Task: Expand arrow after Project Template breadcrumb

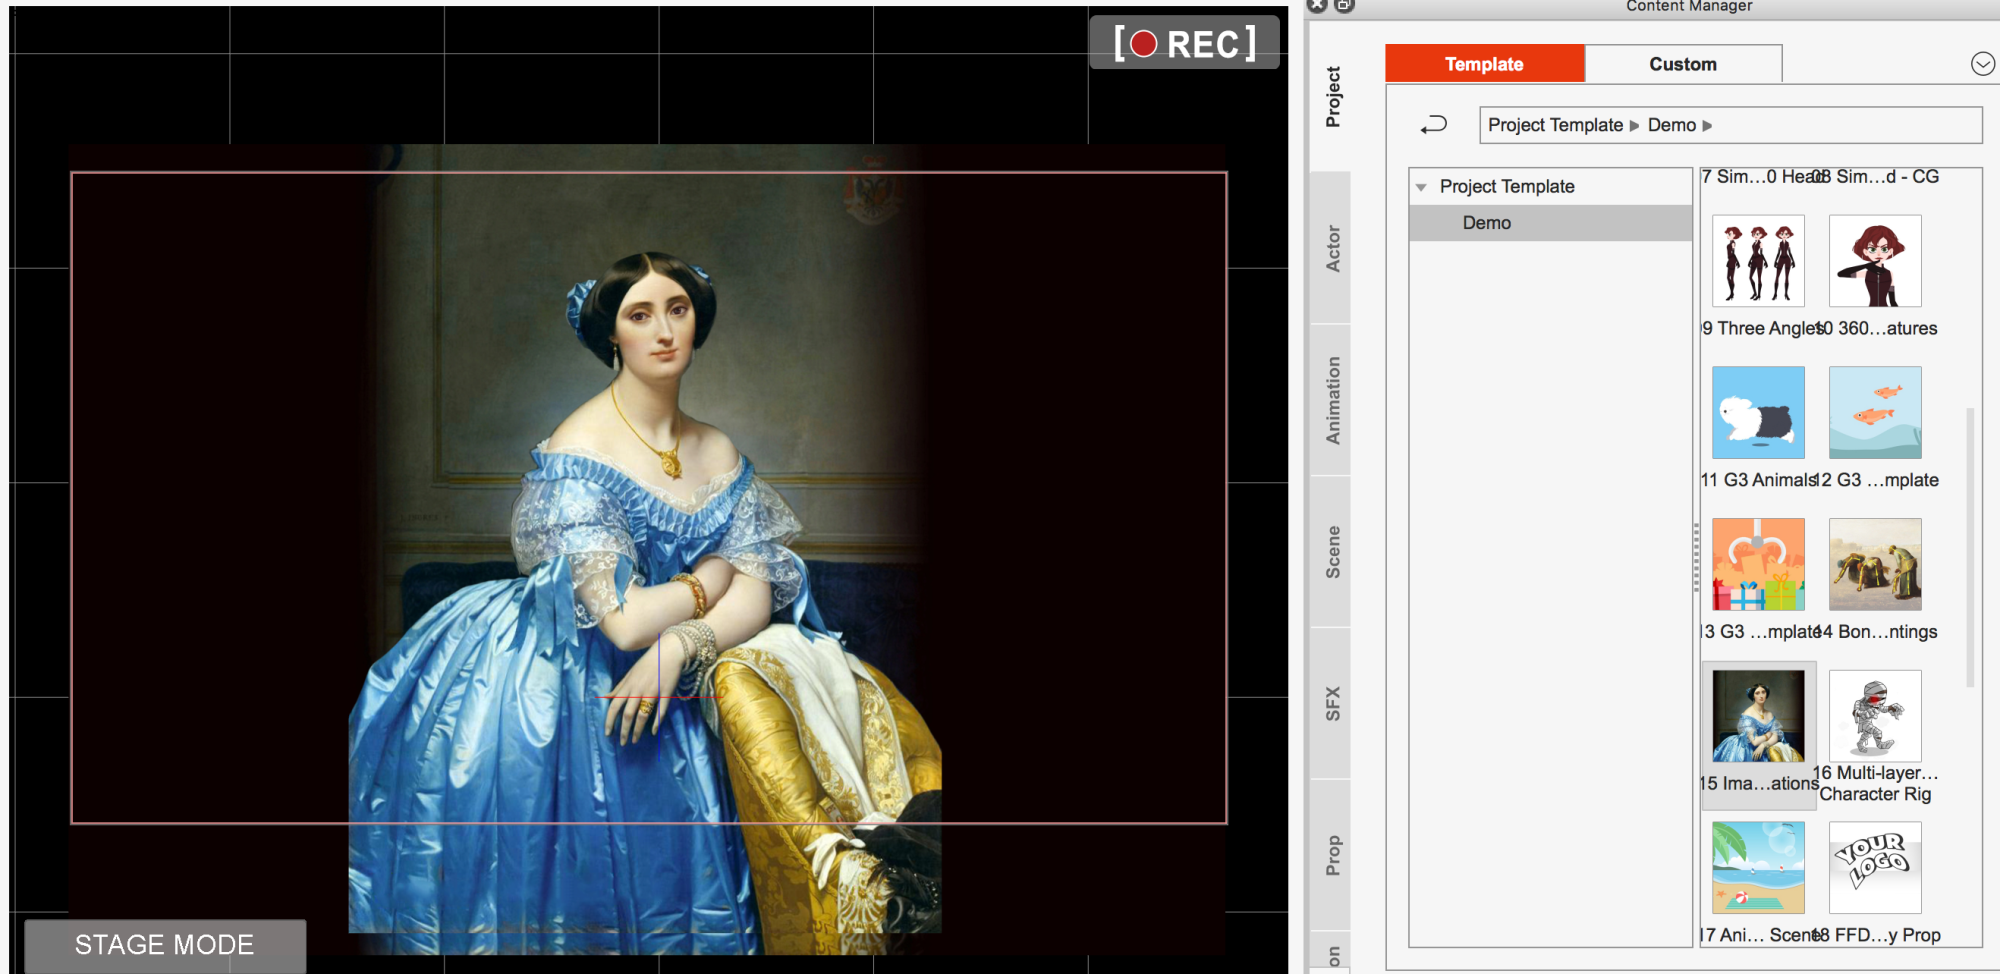Action: point(1634,126)
